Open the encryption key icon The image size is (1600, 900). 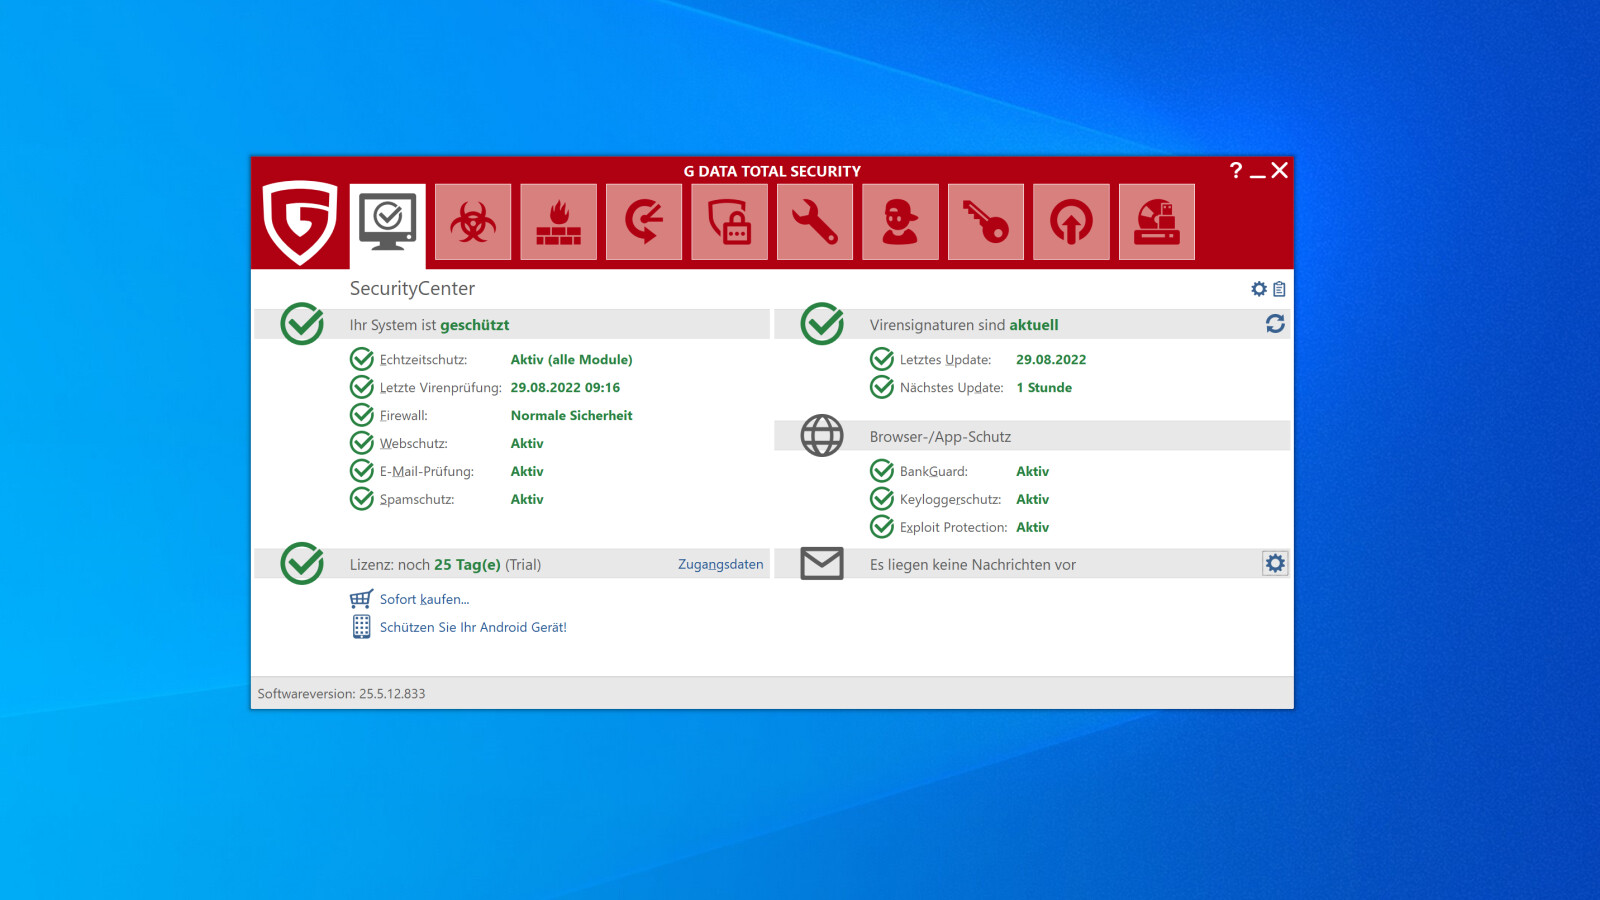point(986,222)
